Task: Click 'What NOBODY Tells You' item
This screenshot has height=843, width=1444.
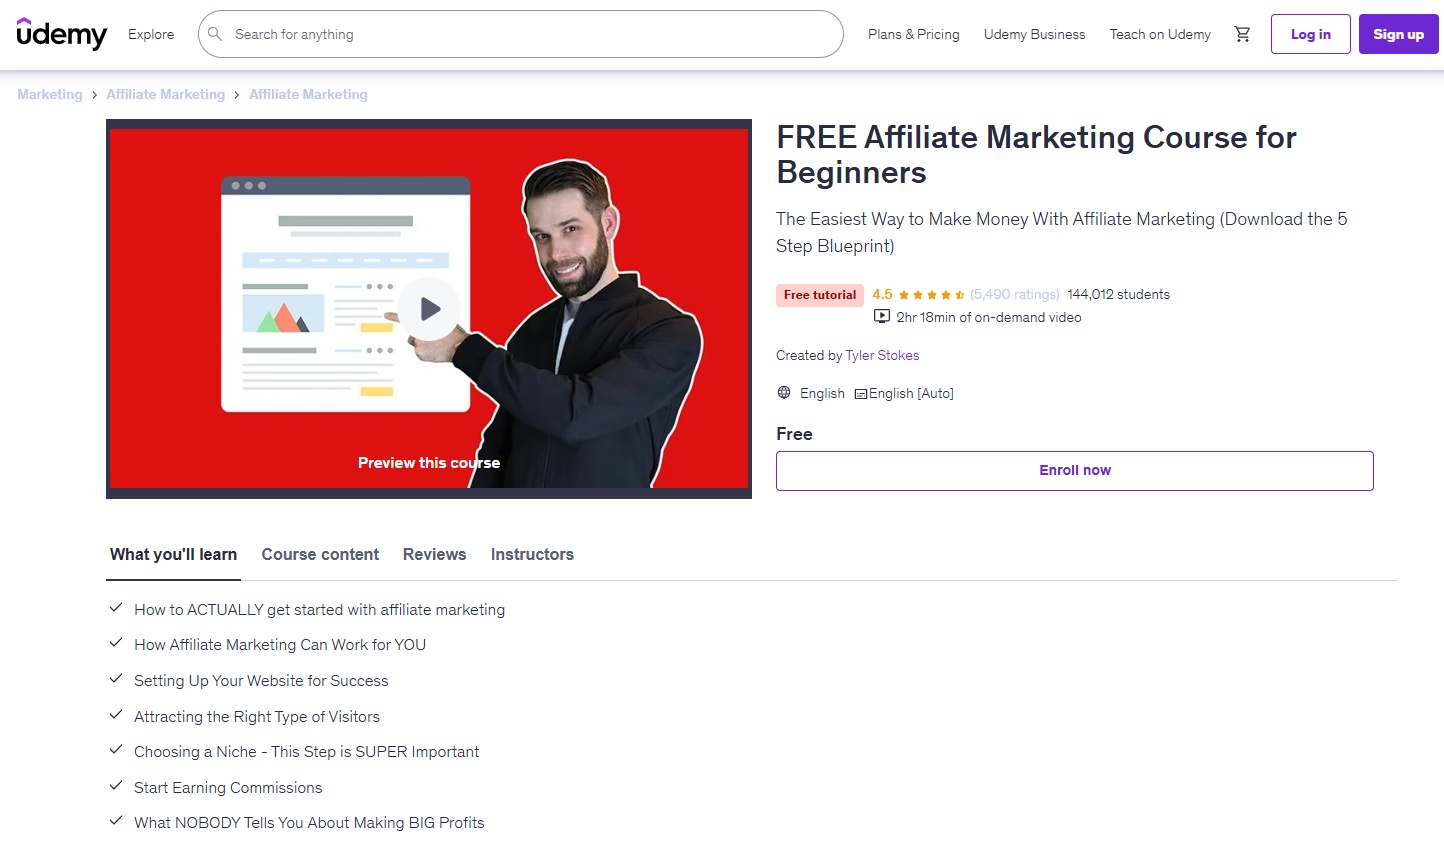Action: [x=309, y=823]
